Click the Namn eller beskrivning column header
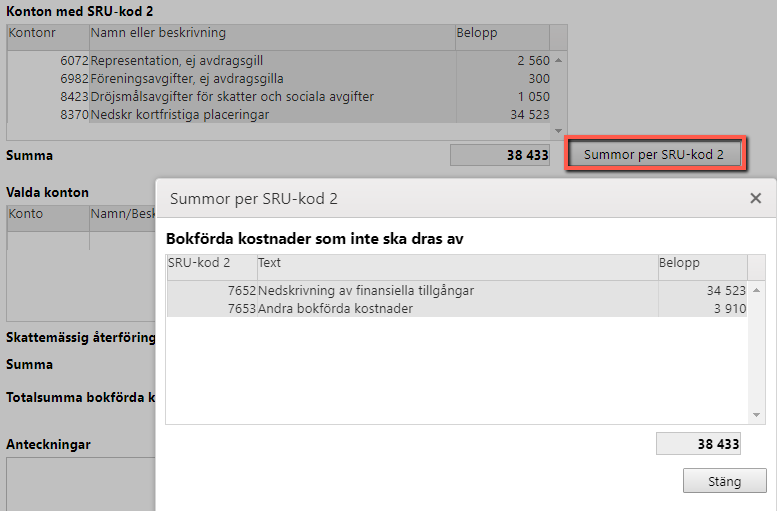777x511 pixels. pos(272,37)
